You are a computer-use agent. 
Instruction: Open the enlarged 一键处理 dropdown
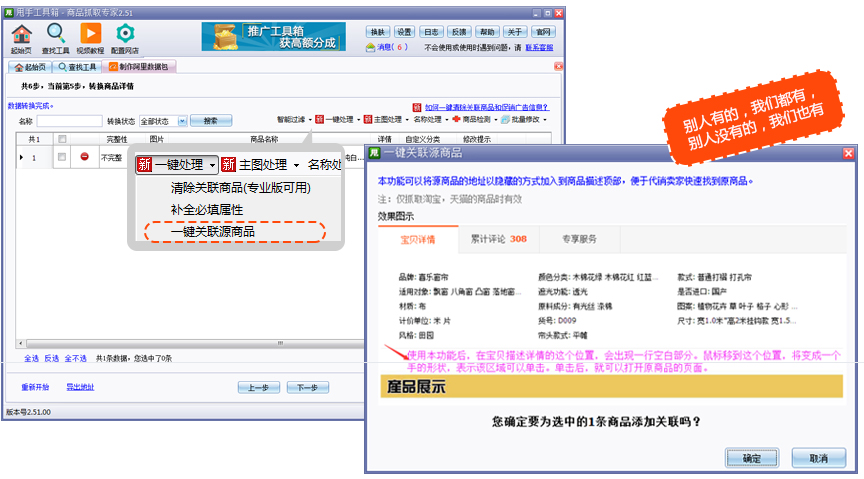(x=176, y=164)
